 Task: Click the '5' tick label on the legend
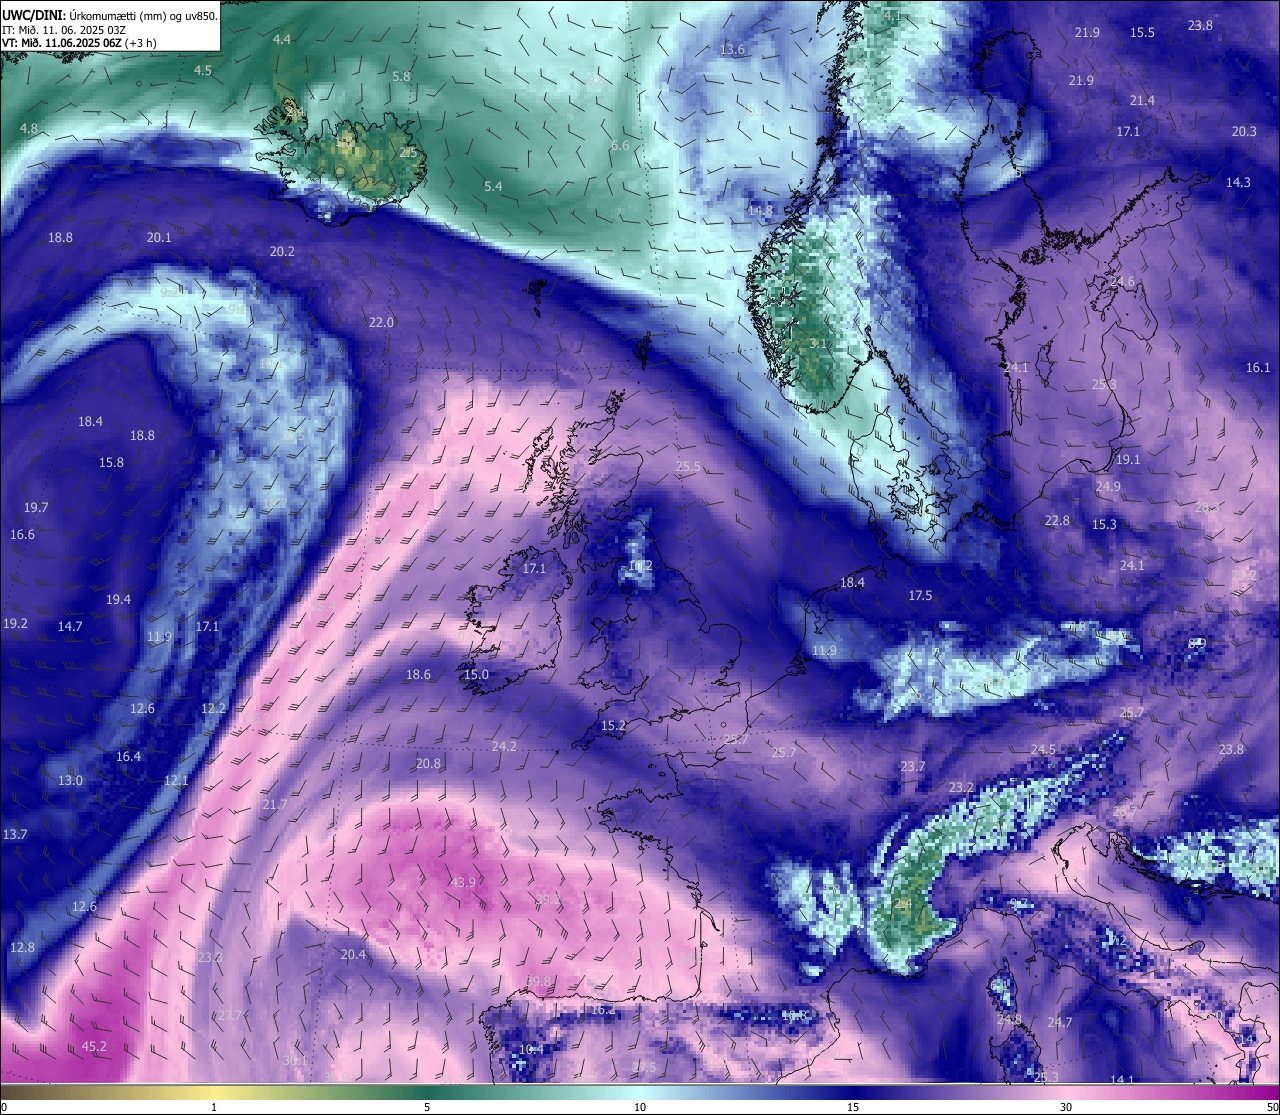[427, 1108]
